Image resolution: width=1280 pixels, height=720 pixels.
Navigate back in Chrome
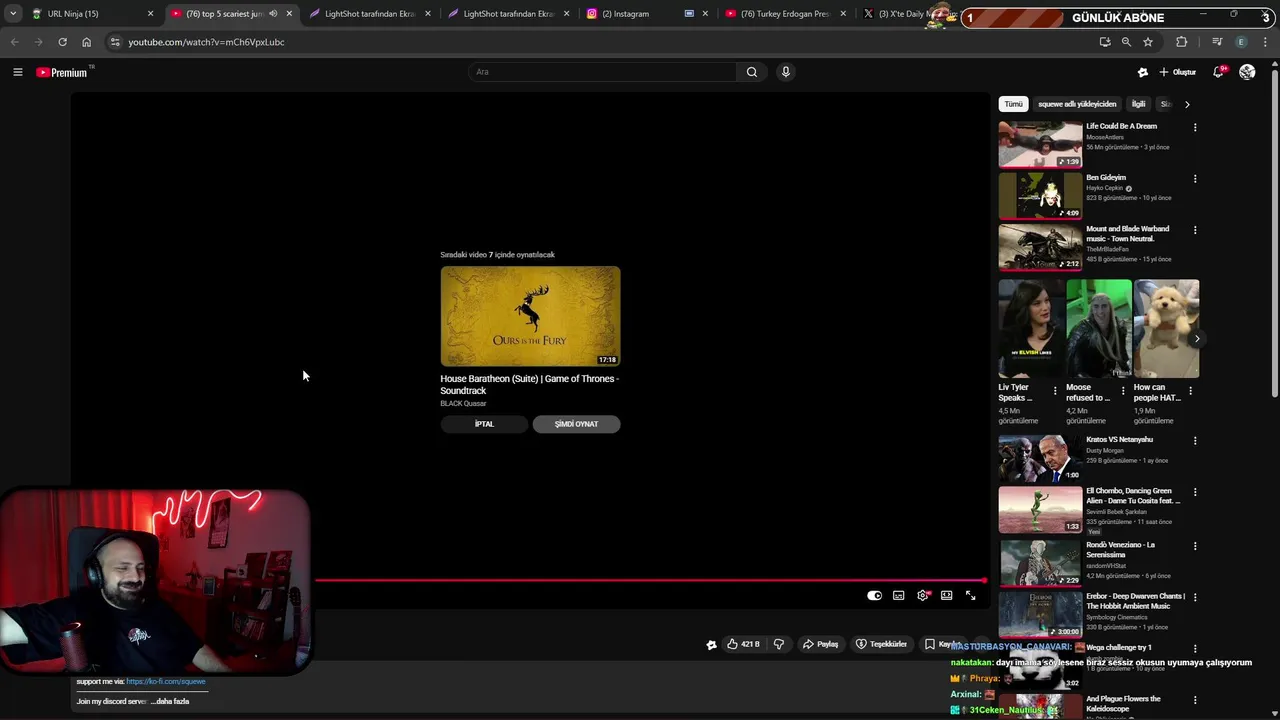[14, 42]
